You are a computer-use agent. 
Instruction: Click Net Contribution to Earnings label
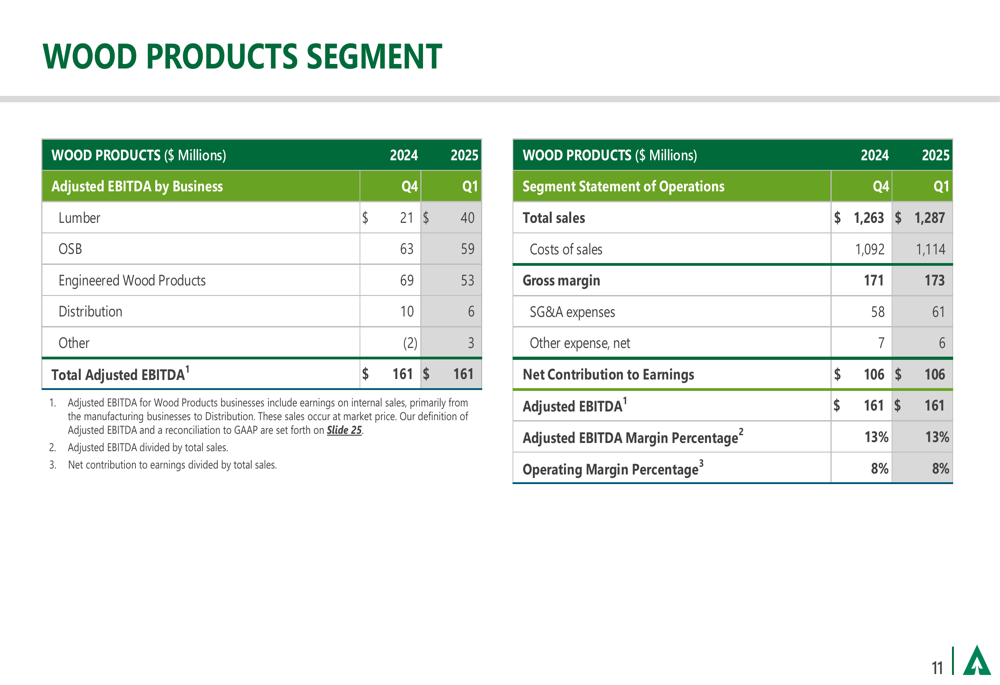coord(608,374)
